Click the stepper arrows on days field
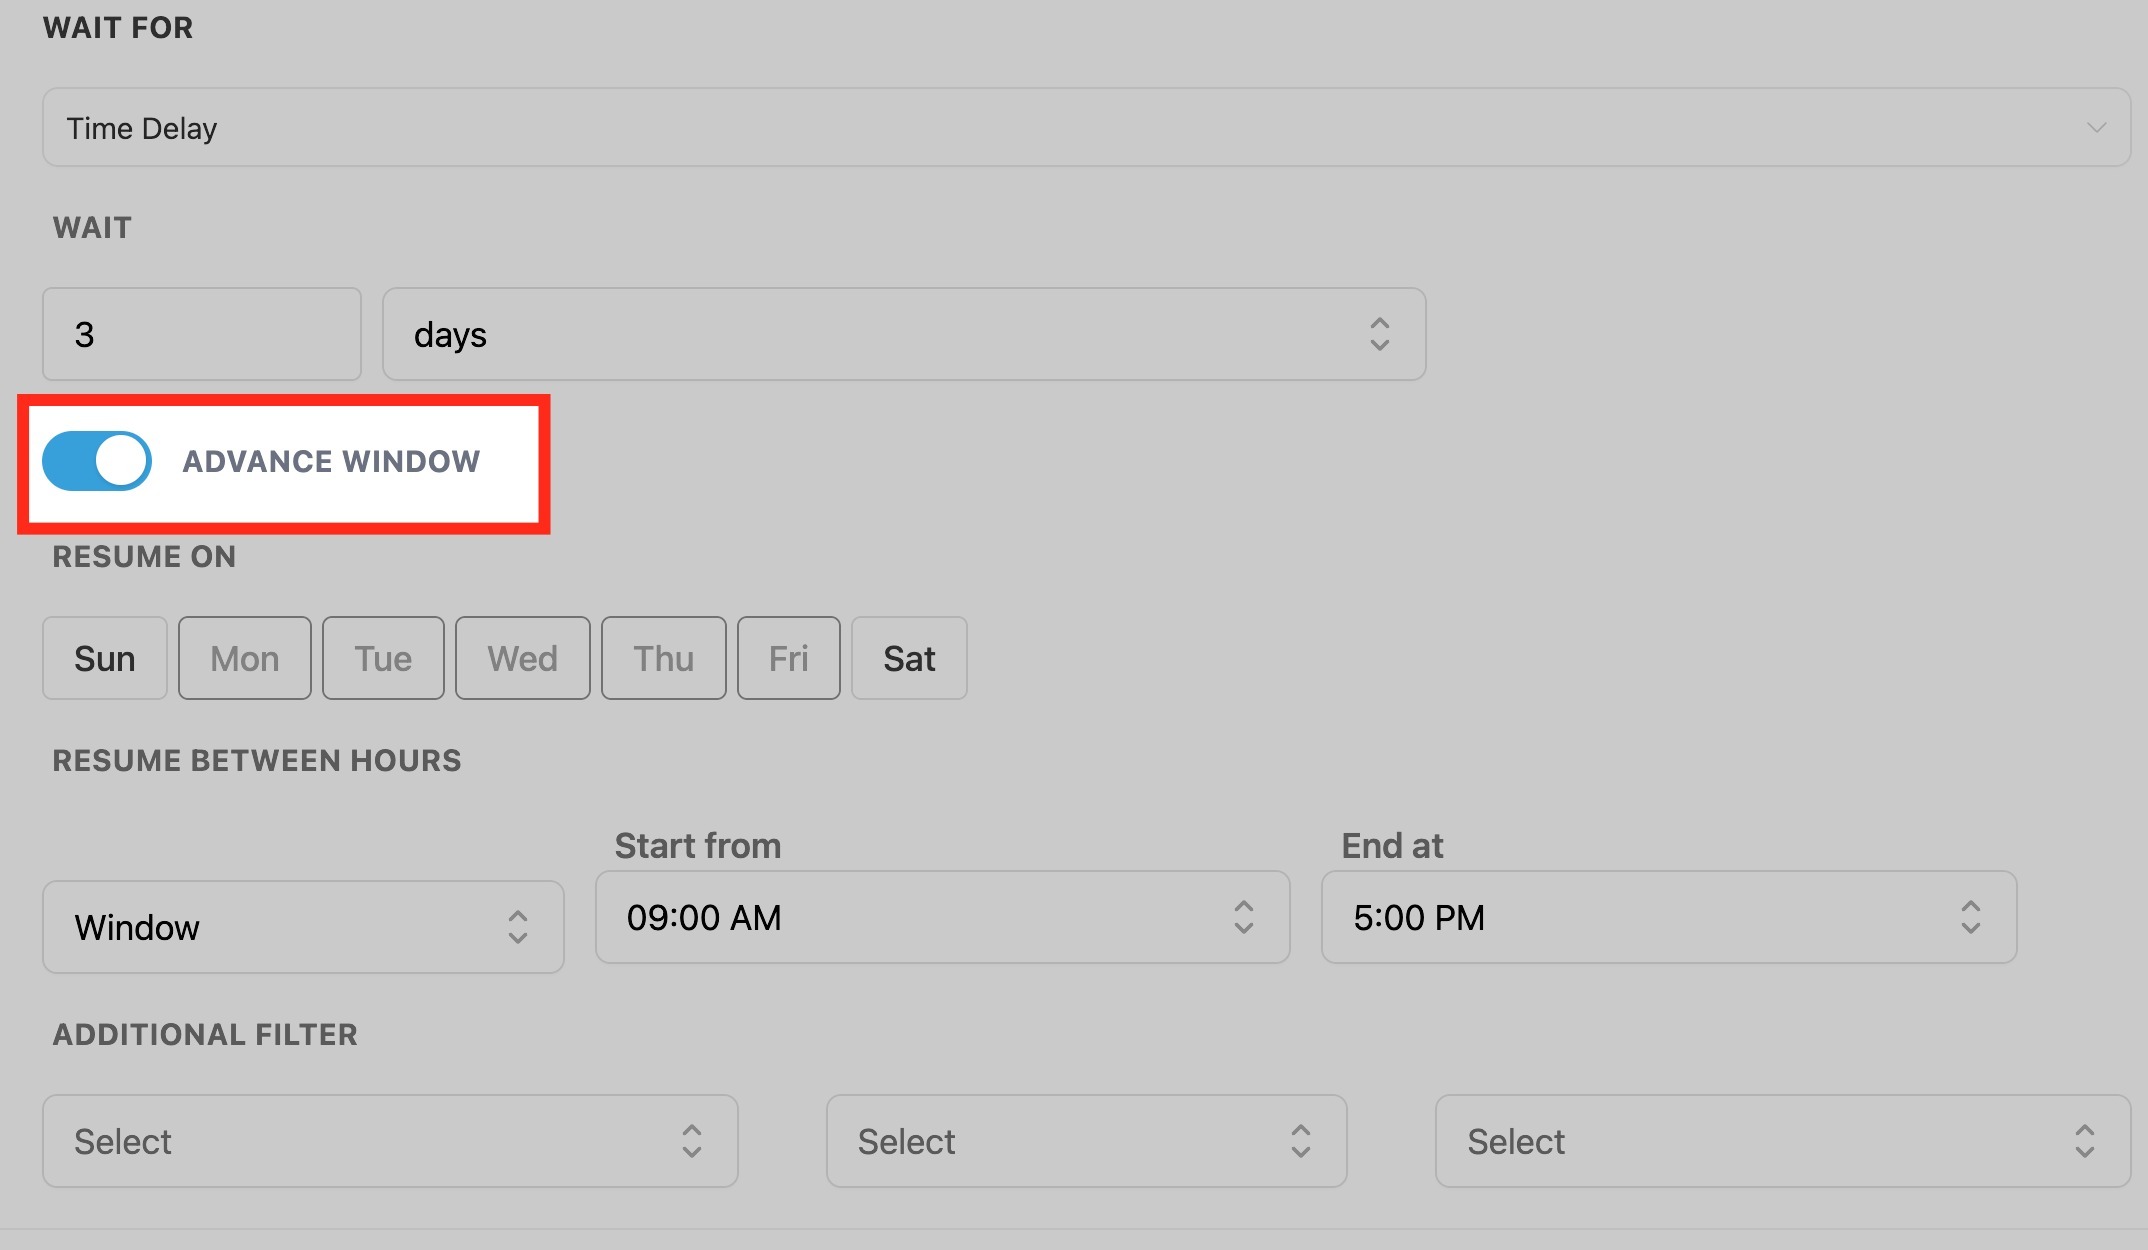 pos(1379,334)
